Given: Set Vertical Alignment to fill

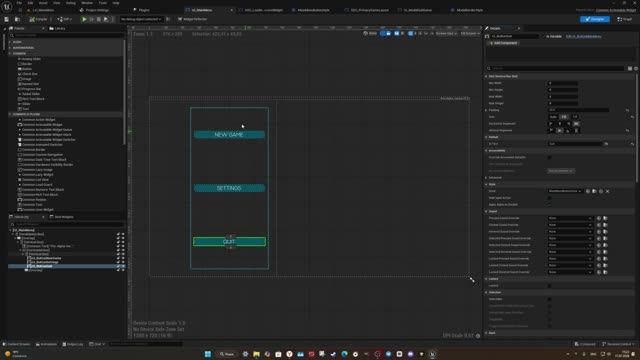Looking at the screenshot, I should (576, 131).
